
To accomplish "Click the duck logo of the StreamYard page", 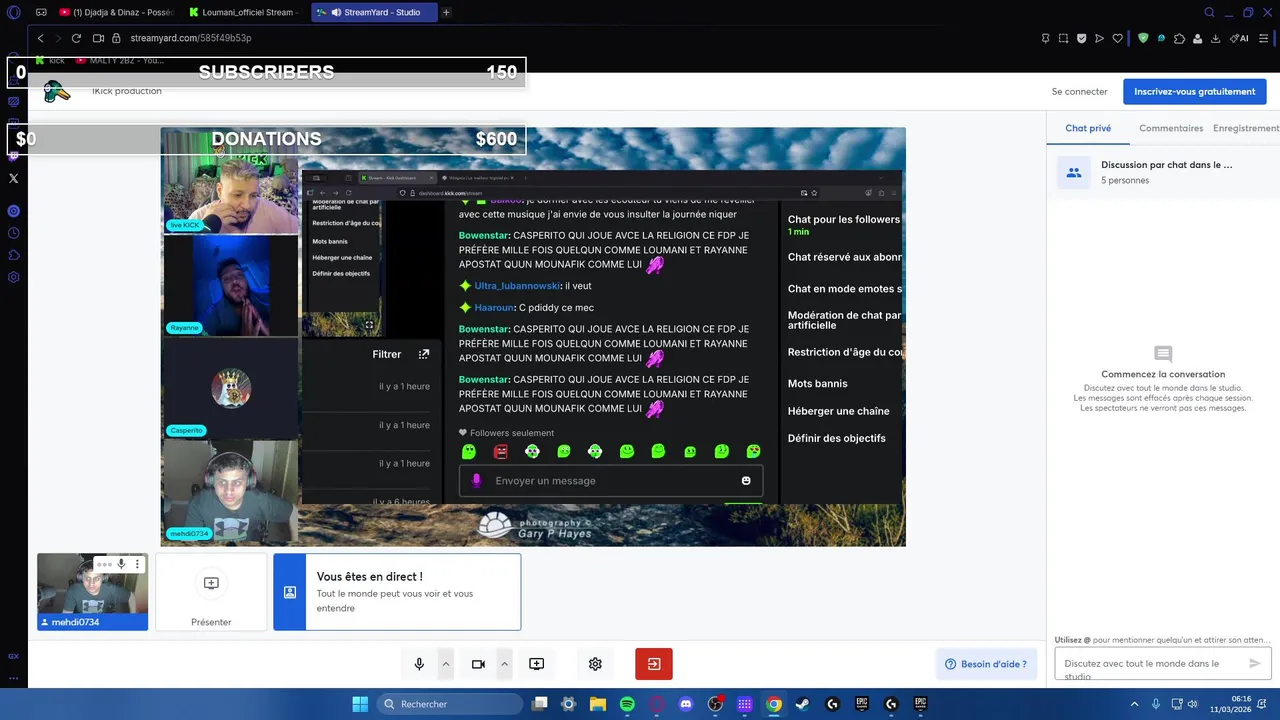I will (x=56, y=91).
